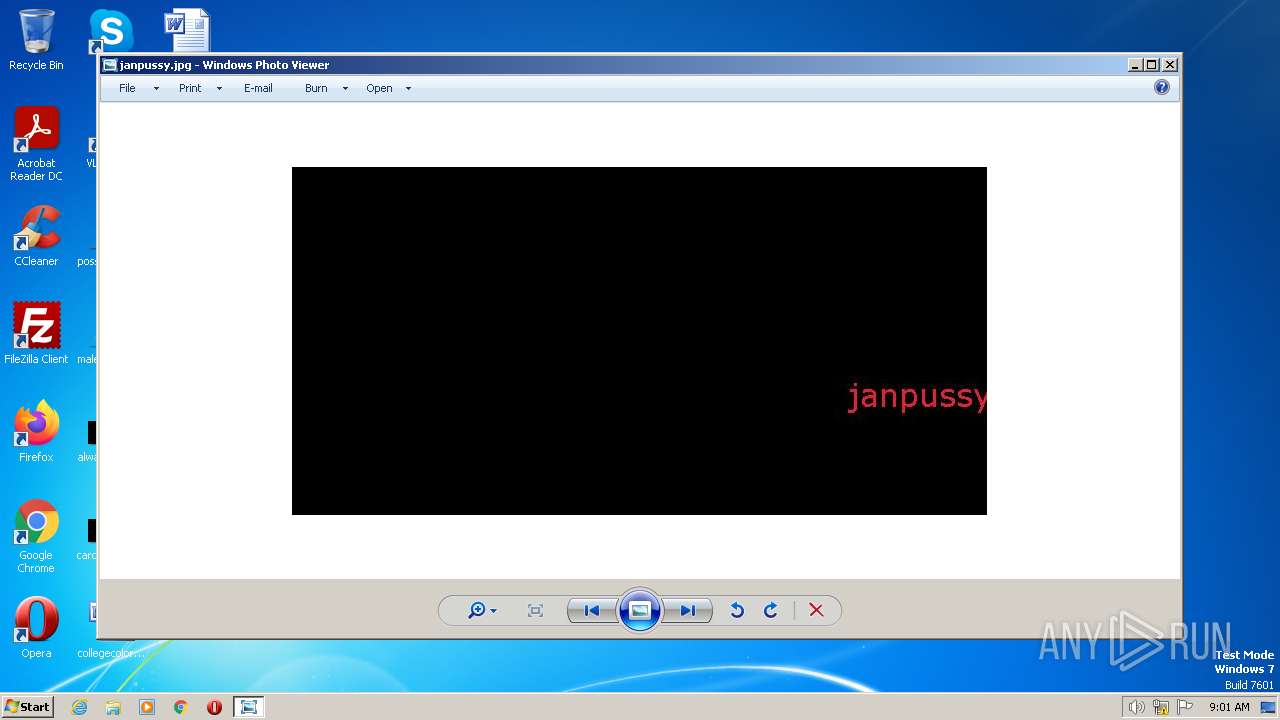
Task: Click the blue Help question mark icon
Action: (1162, 88)
